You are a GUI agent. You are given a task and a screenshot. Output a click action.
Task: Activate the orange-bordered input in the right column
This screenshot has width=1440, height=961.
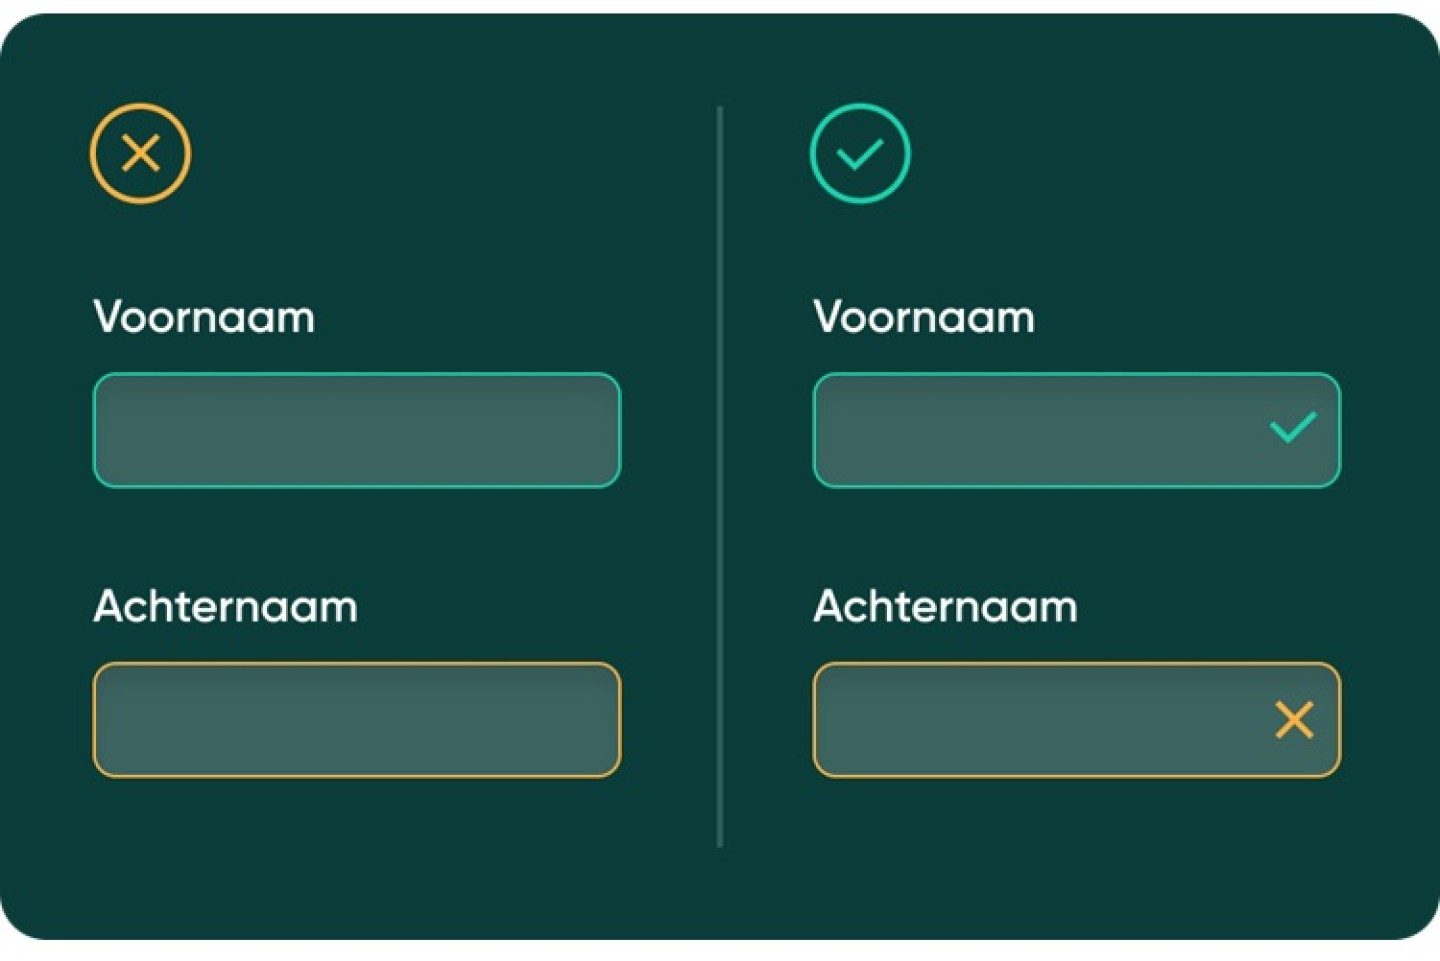(x=1040, y=719)
